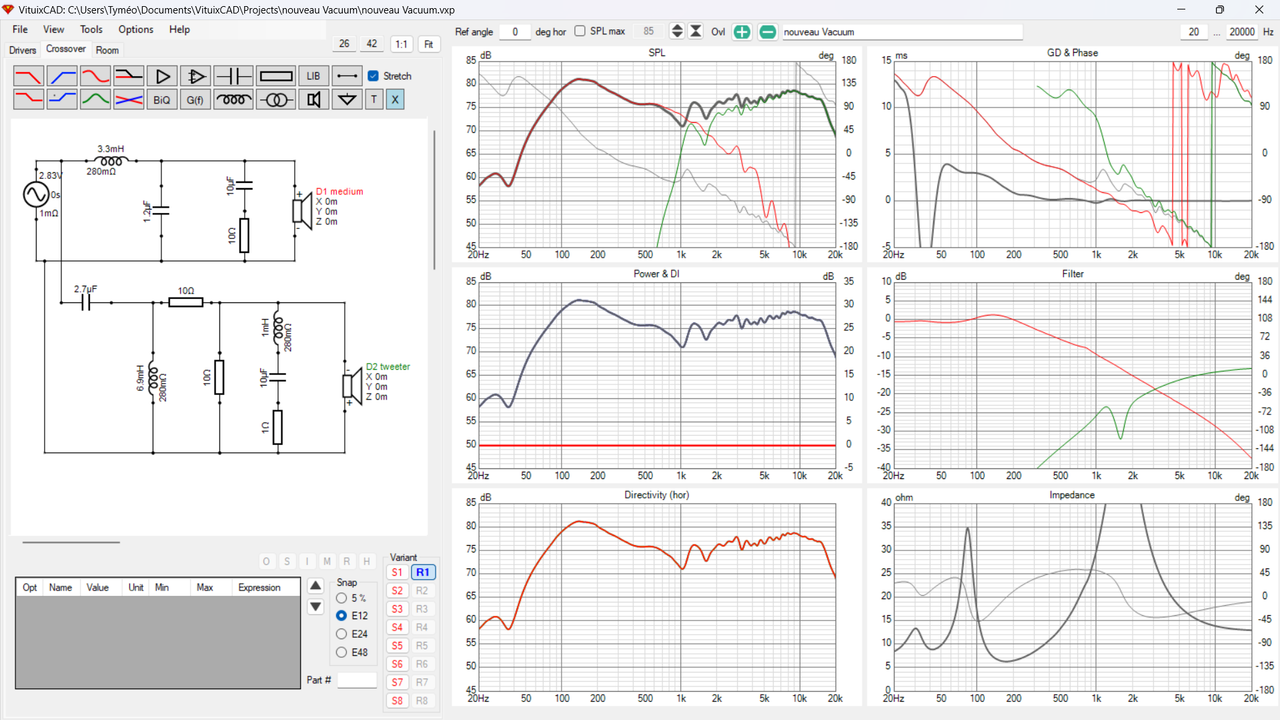The width and height of the screenshot is (1280, 720).
Task: Select the Crossover tab
Action: 66,49
